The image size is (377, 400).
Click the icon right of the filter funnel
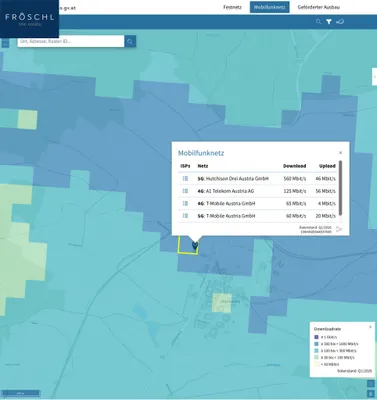[x=340, y=22]
